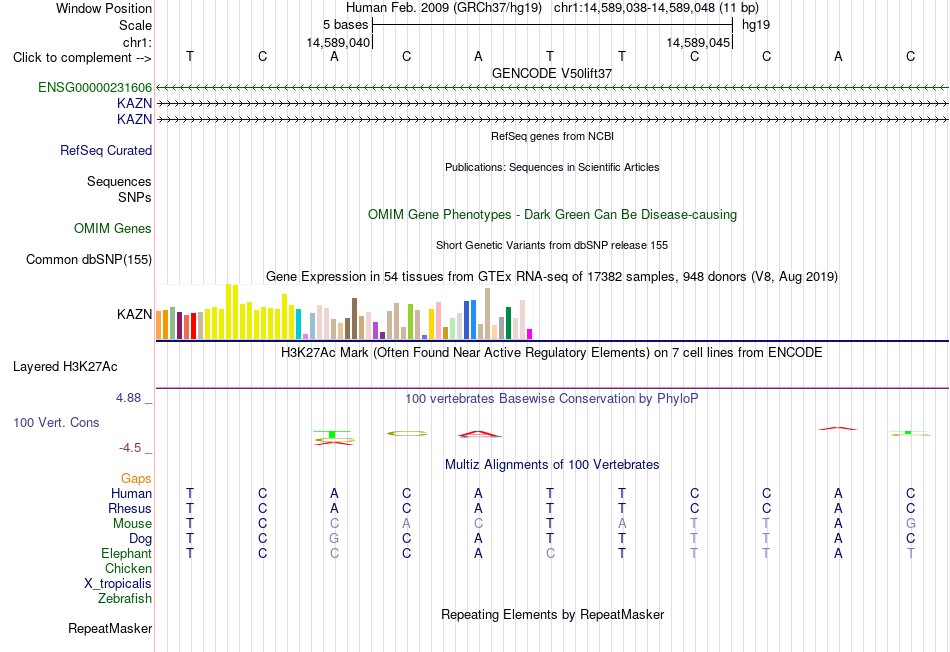The width and height of the screenshot is (950, 652).
Task: Click the OMIM Gene Phenotypes track title
Action: pyautogui.click(x=552, y=215)
